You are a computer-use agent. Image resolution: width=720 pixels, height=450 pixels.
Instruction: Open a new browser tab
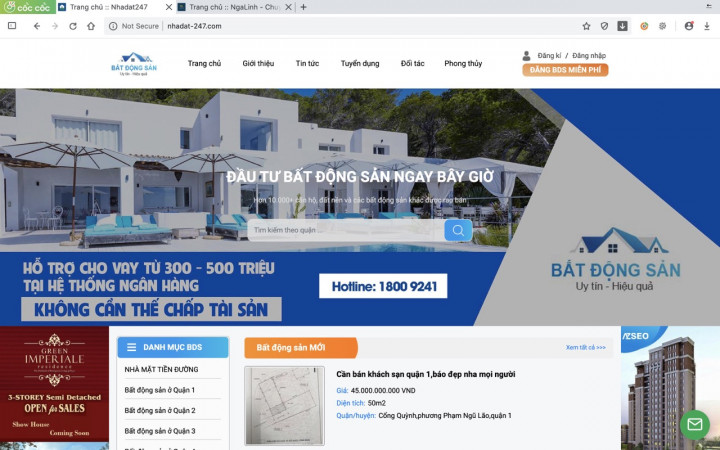(303, 7)
